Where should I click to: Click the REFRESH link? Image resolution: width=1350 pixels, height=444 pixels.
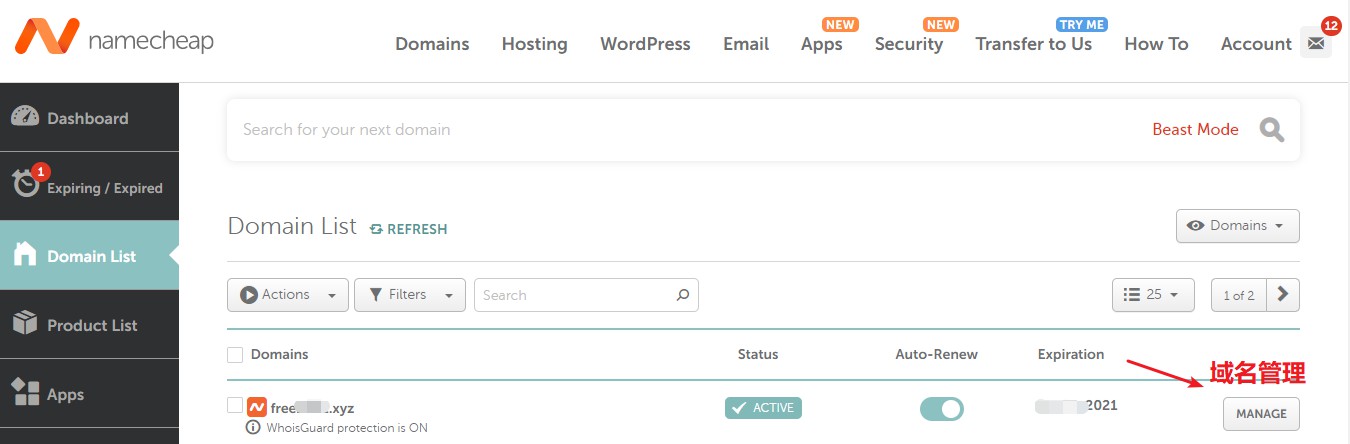[x=417, y=229]
